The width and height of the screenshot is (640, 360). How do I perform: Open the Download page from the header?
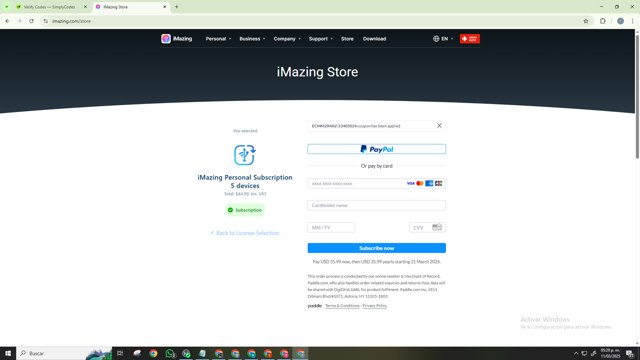(x=374, y=39)
